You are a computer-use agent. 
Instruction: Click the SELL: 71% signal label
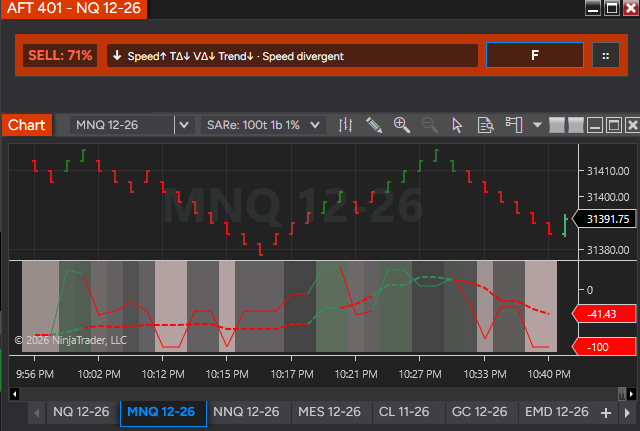[x=60, y=56]
